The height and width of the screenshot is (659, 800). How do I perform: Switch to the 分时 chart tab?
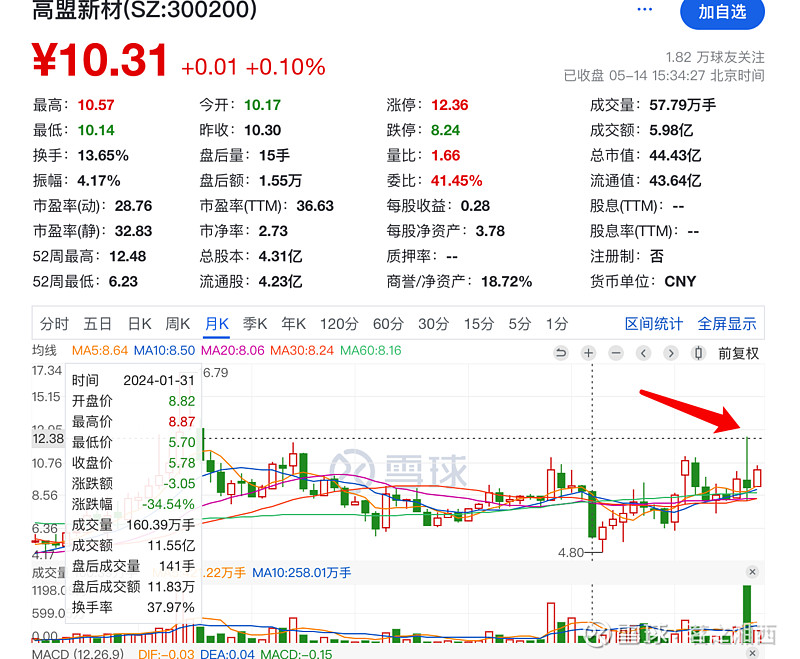[x=54, y=323]
